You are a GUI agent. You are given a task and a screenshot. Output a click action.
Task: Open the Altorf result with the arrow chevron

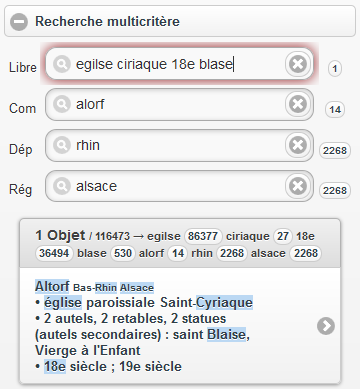pos(326,326)
